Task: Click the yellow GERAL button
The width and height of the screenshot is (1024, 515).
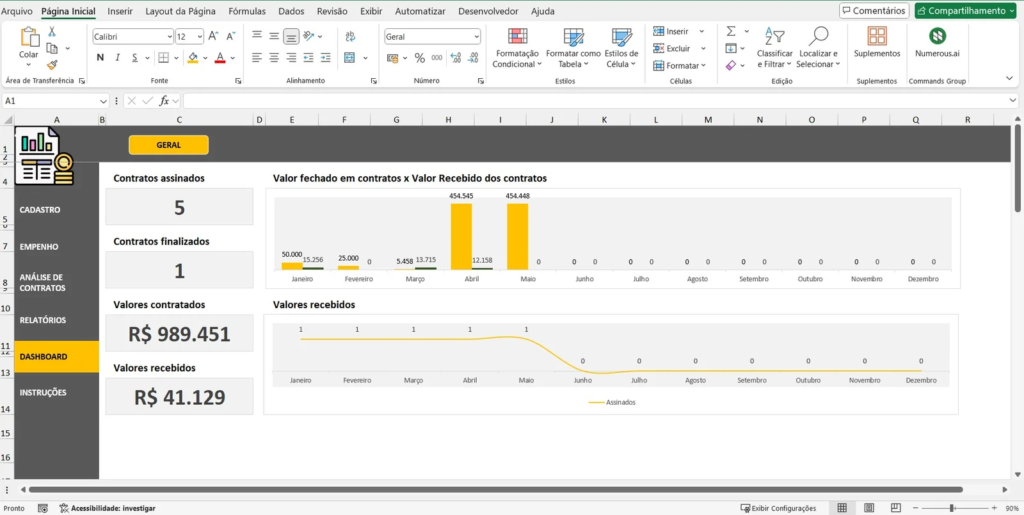Action: (x=168, y=145)
